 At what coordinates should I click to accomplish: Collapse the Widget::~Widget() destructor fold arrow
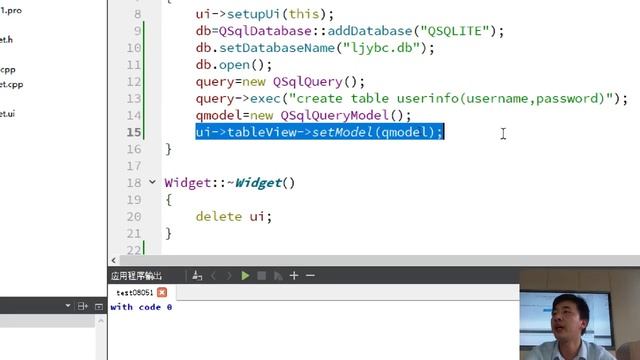(x=152, y=182)
